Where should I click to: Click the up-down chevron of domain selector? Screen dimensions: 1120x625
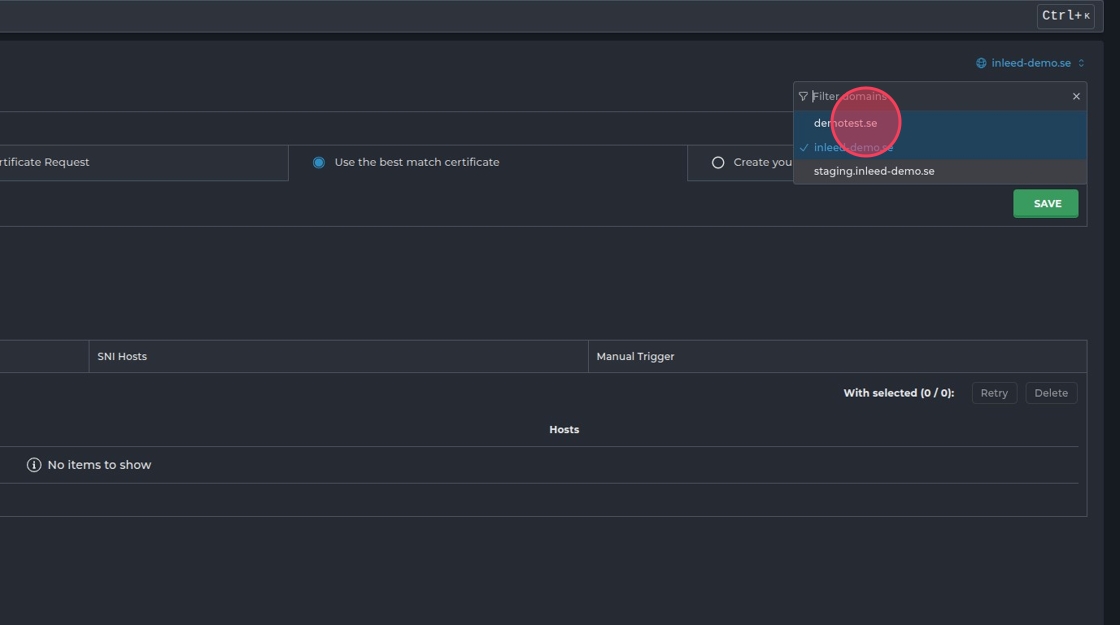(x=1081, y=63)
